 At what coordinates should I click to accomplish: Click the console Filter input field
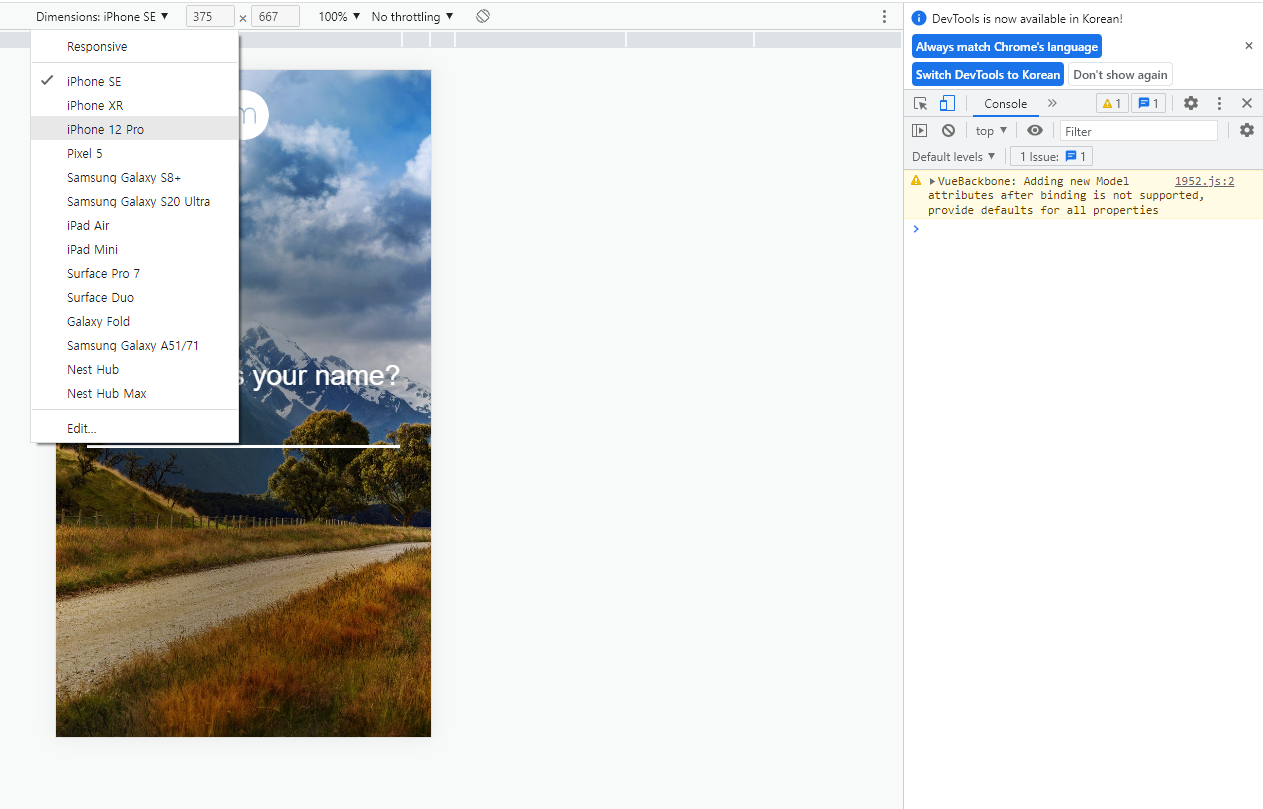click(x=1139, y=131)
